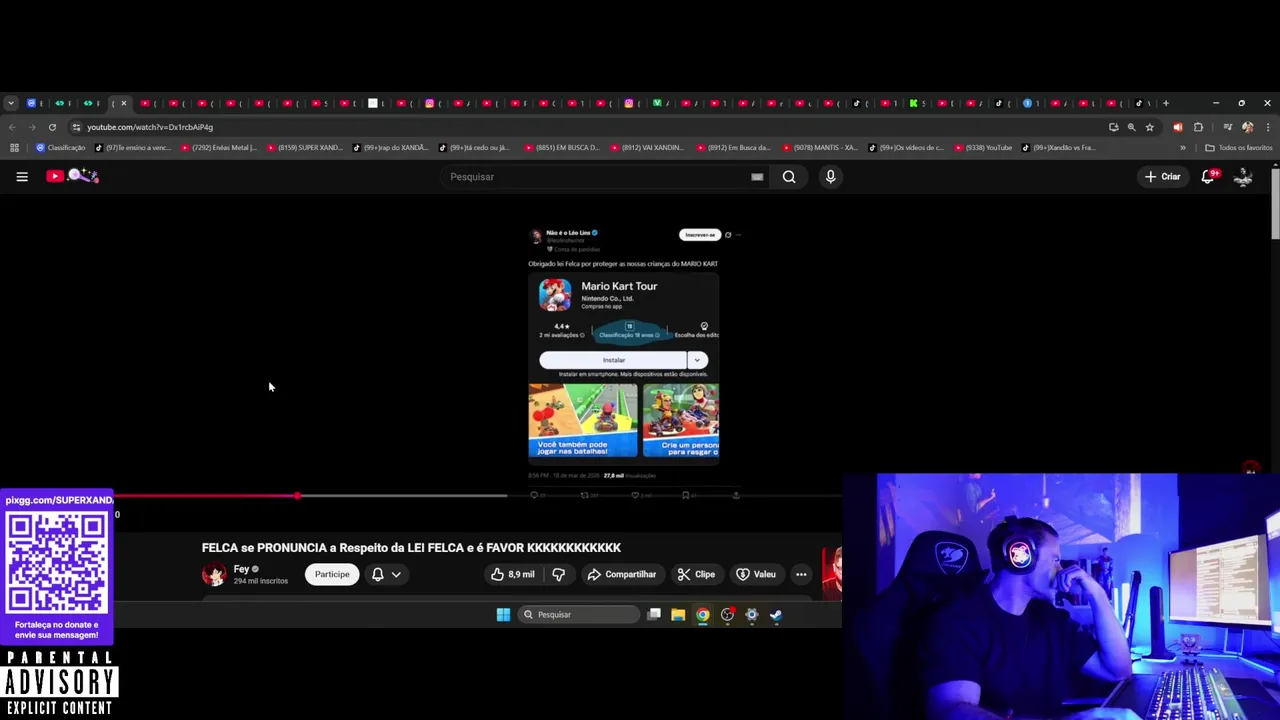
Task: Bookmark this page with the star
Action: tap(1150, 127)
